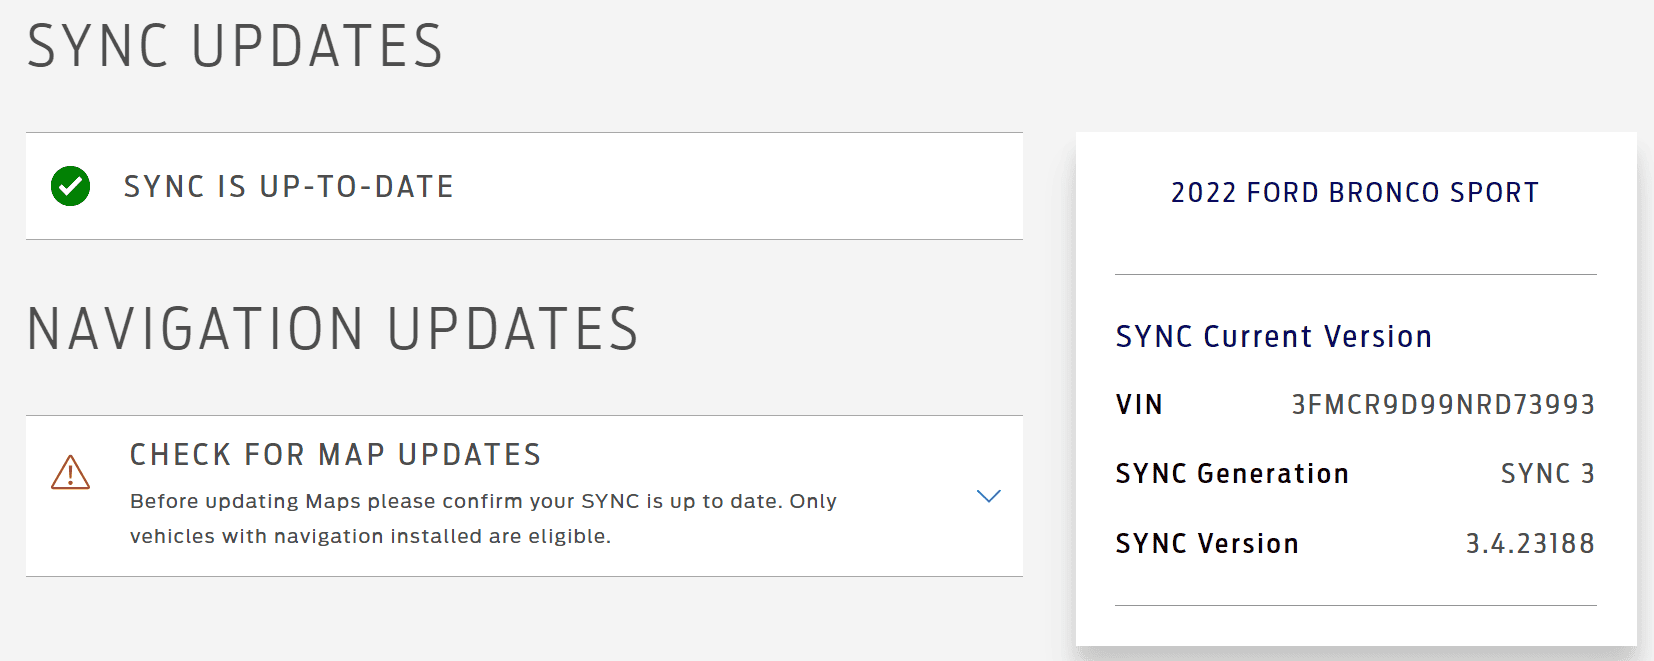Click the blue chevron in the map updates row
Image resolution: width=1654 pixels, height=661 pixels.
click(x=989, y=496)
